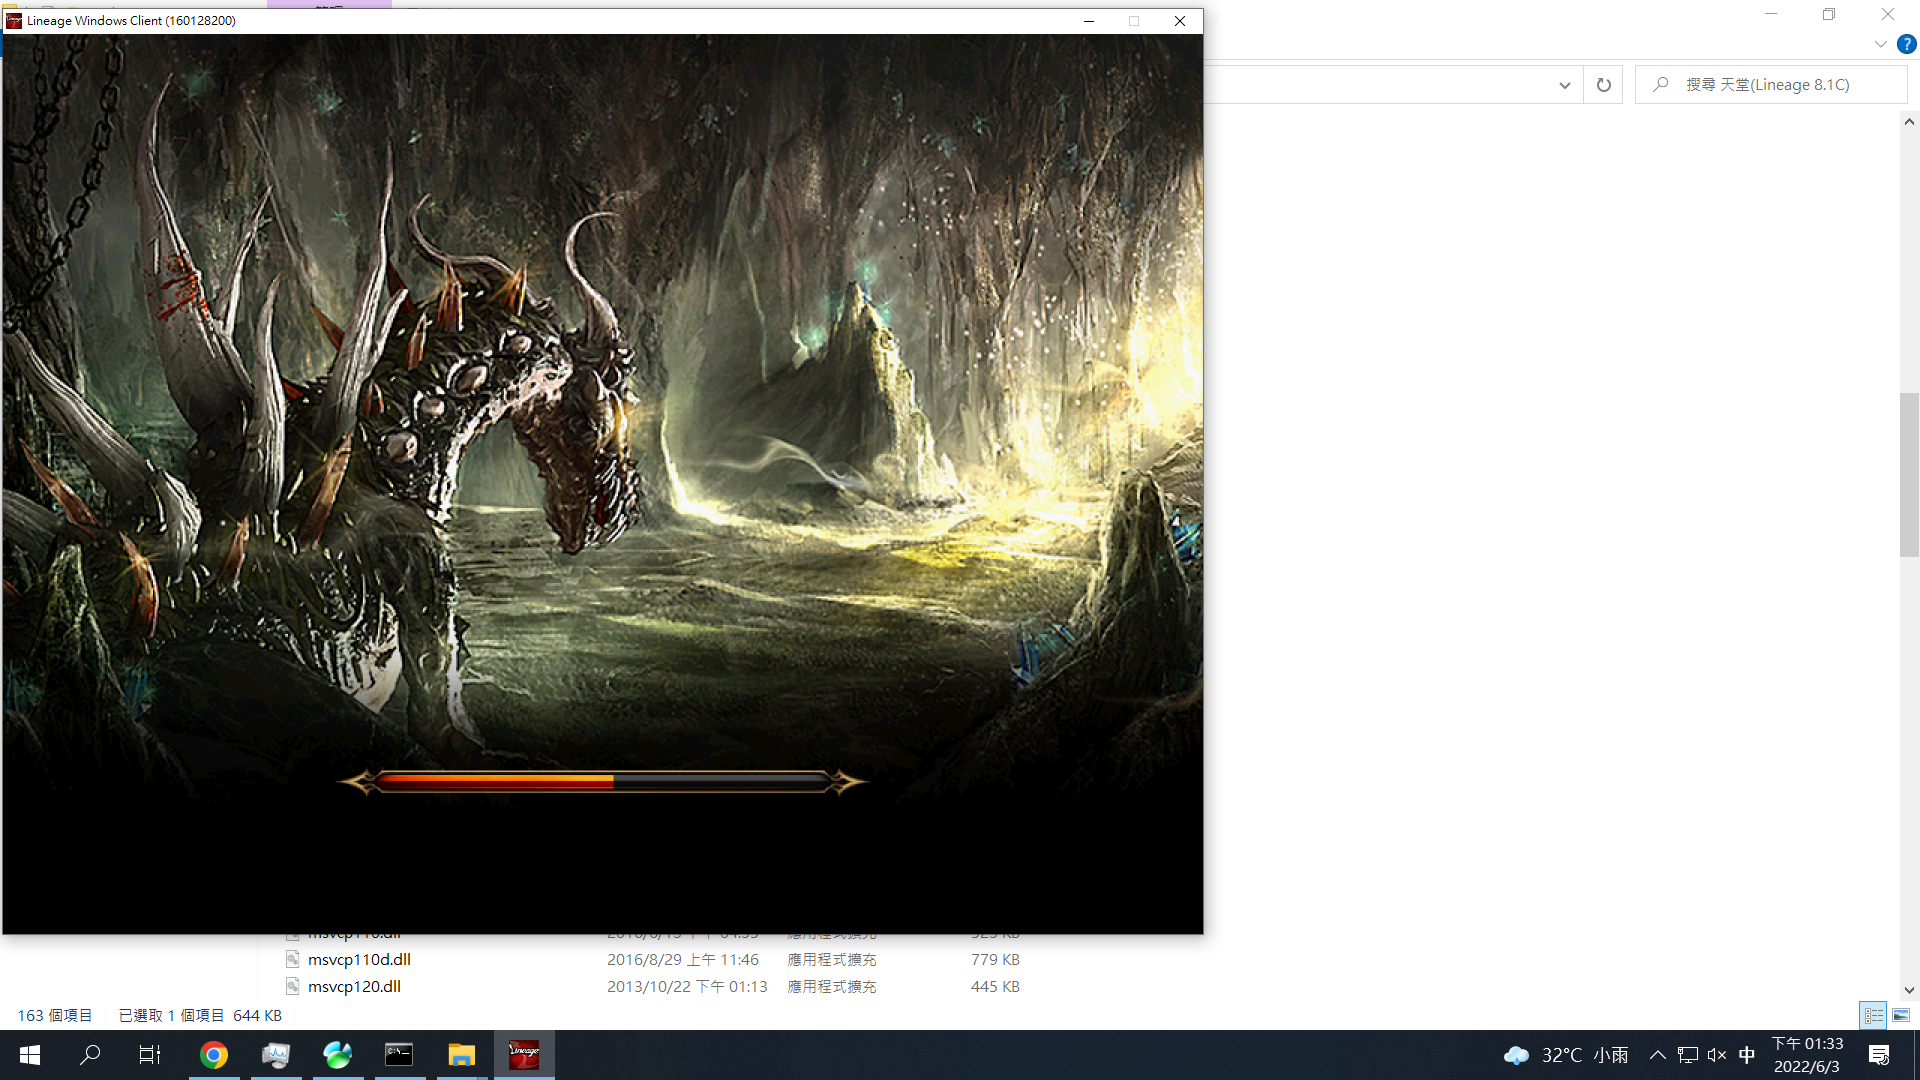Viewport: 1920px width, 1080px height.
Task: Switch the 中 input method indicator
Action: coord(1747,1055)
